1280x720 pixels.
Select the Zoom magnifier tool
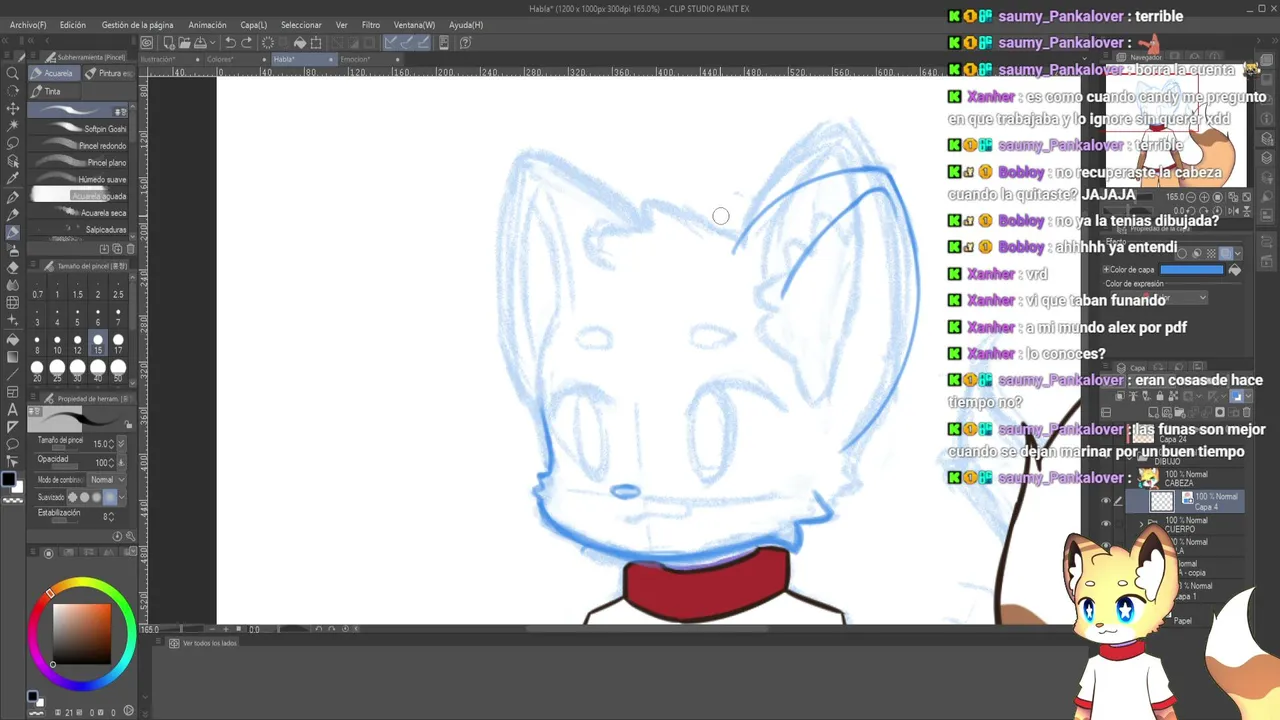[x=13, y=73]
